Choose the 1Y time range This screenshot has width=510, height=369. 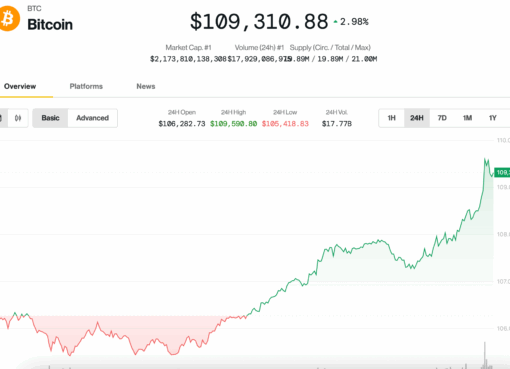pos(493,118)
